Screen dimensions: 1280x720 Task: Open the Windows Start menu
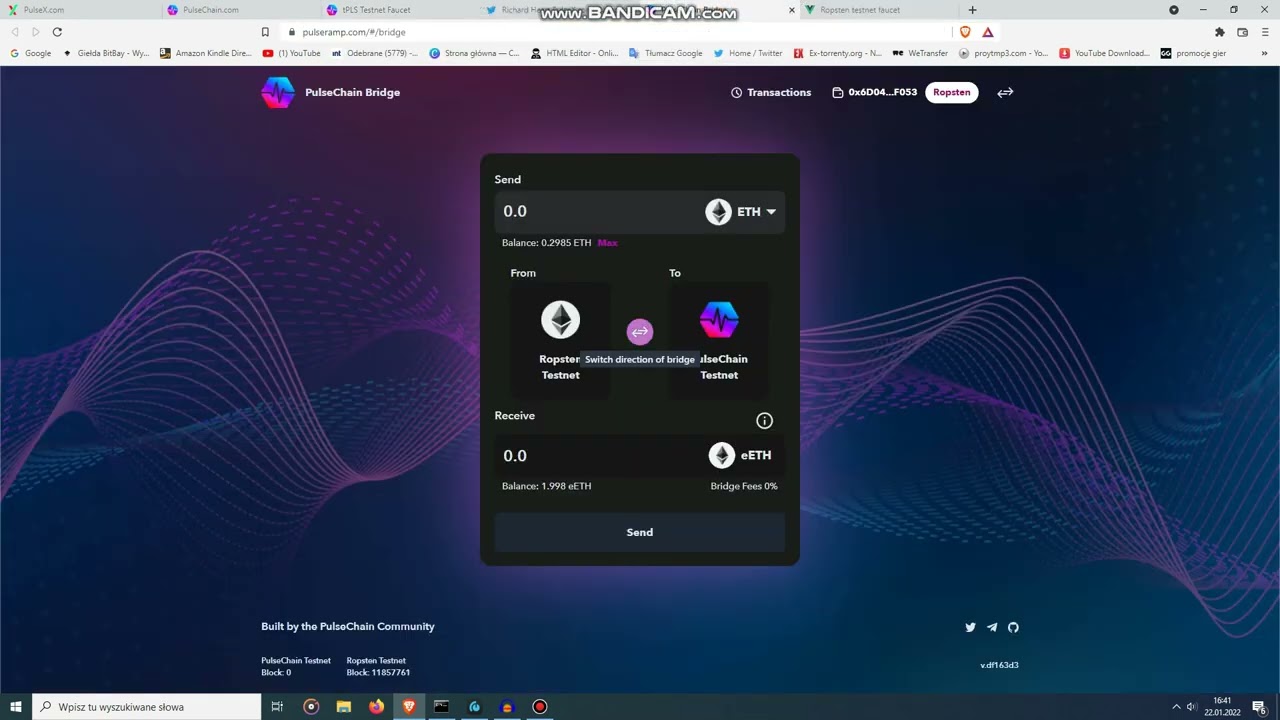(16, 707)
